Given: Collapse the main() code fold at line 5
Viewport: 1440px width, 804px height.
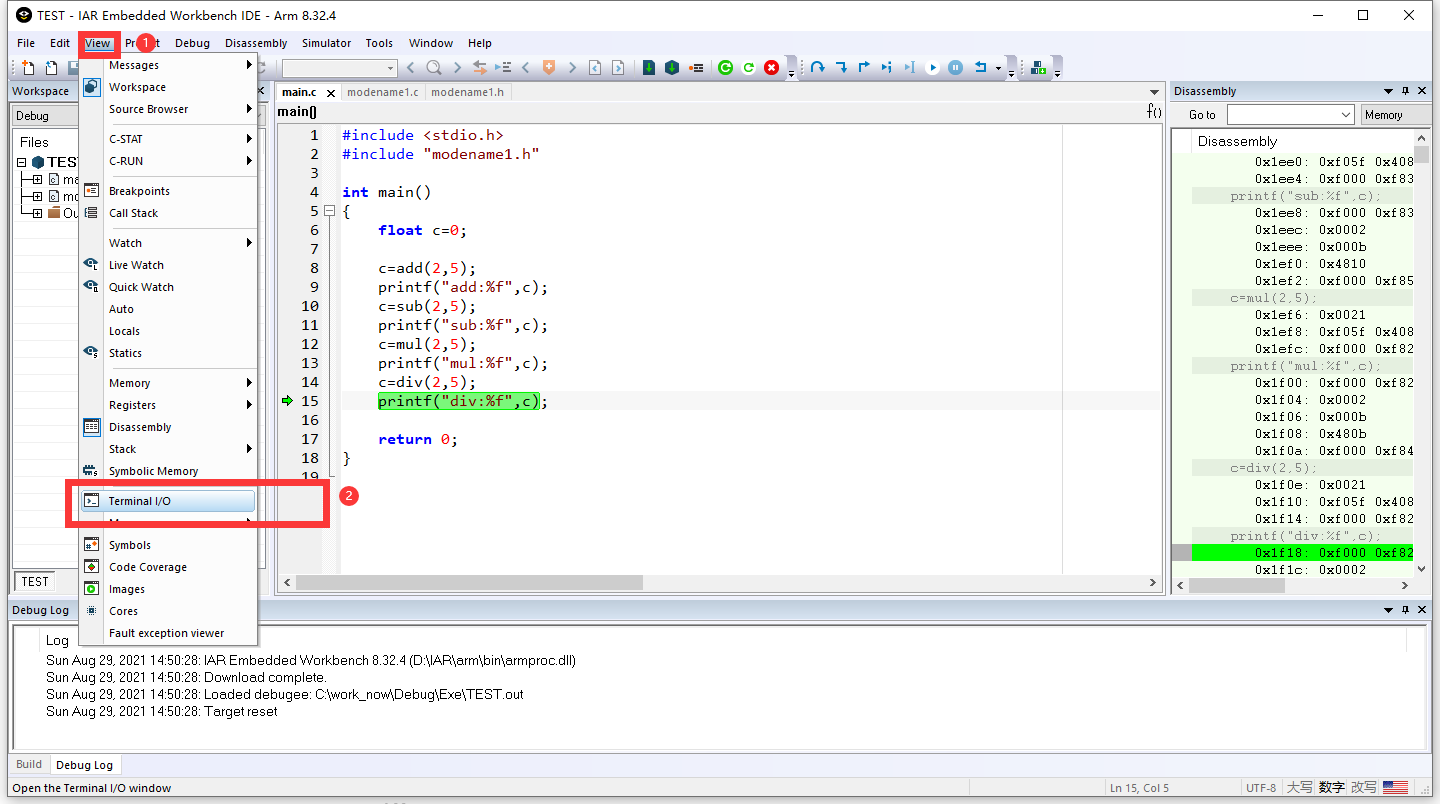Looking at the screenshot, I should pos(328,211).
